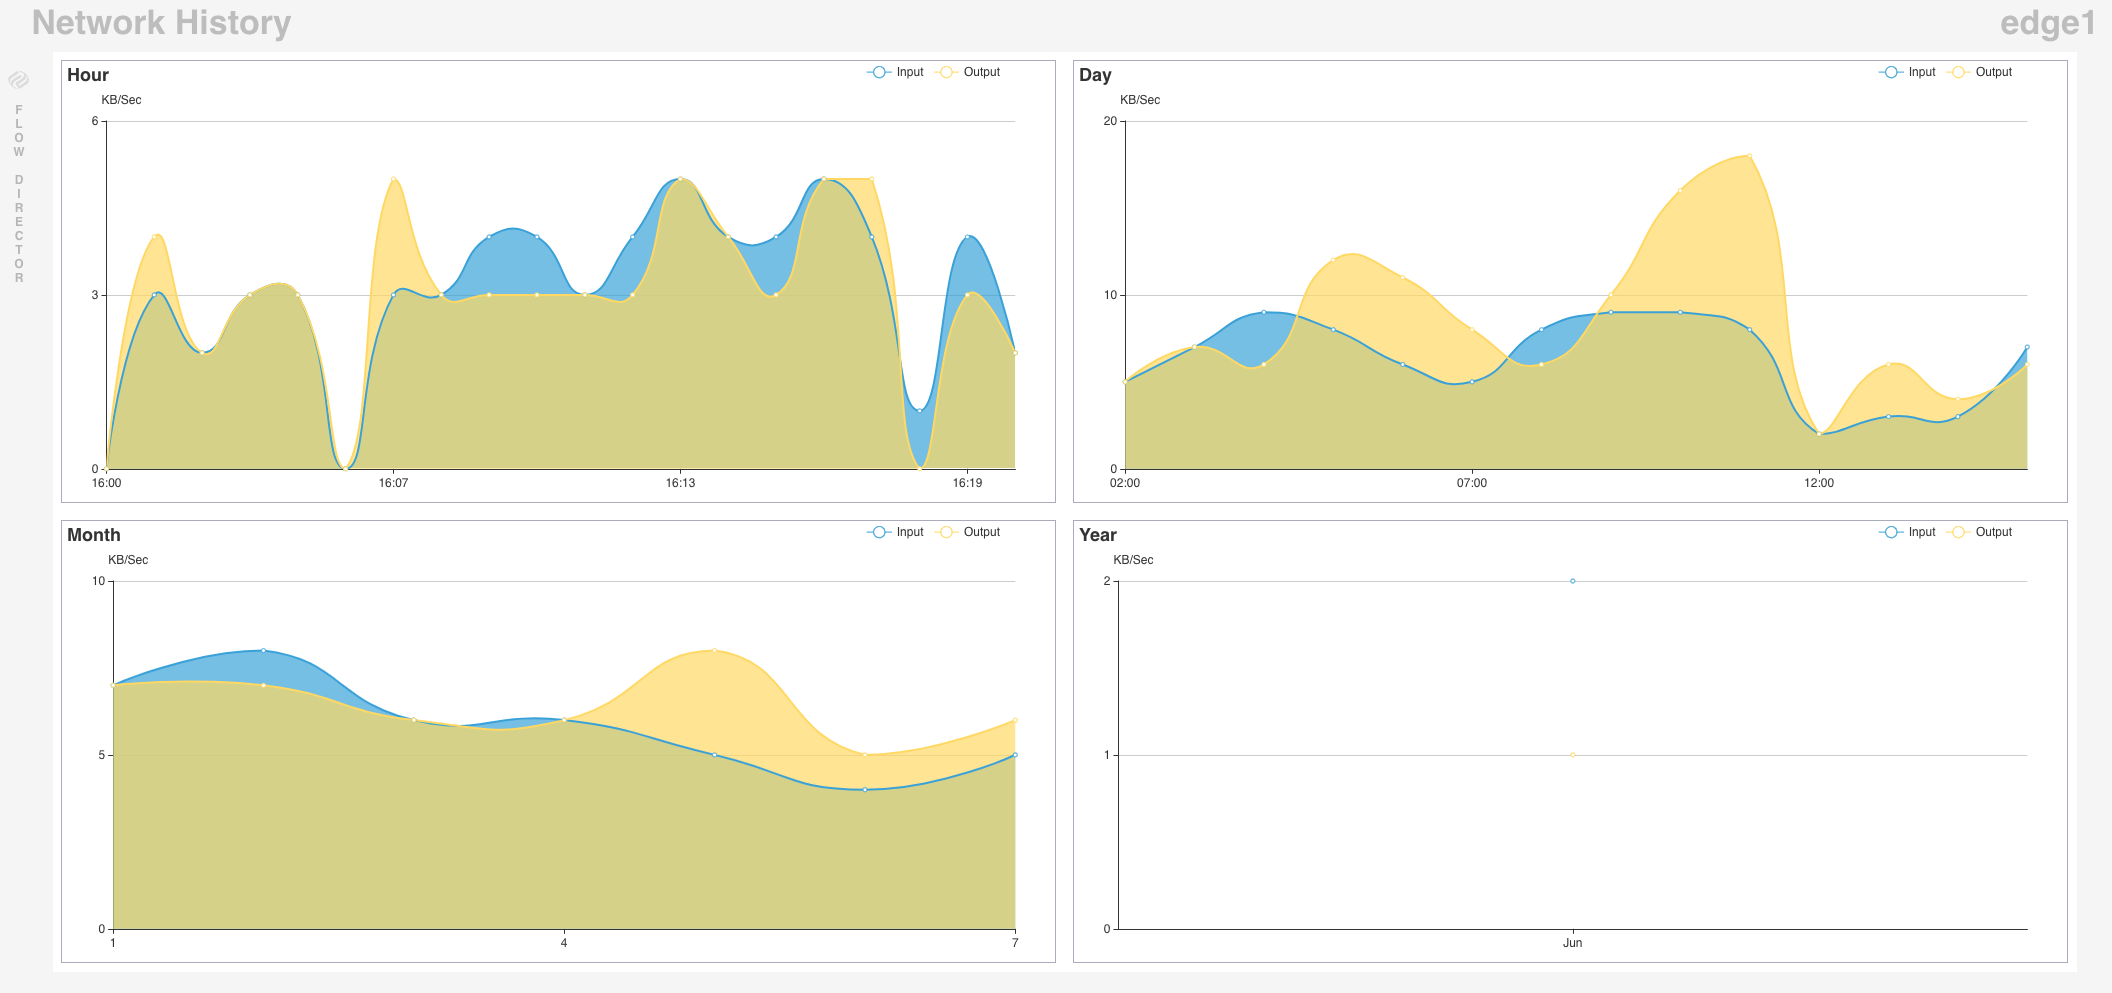Screen dimensions: 2112x993
Task: Click Output legend circle in Day chart
Action: click(x=1958, y=72)
